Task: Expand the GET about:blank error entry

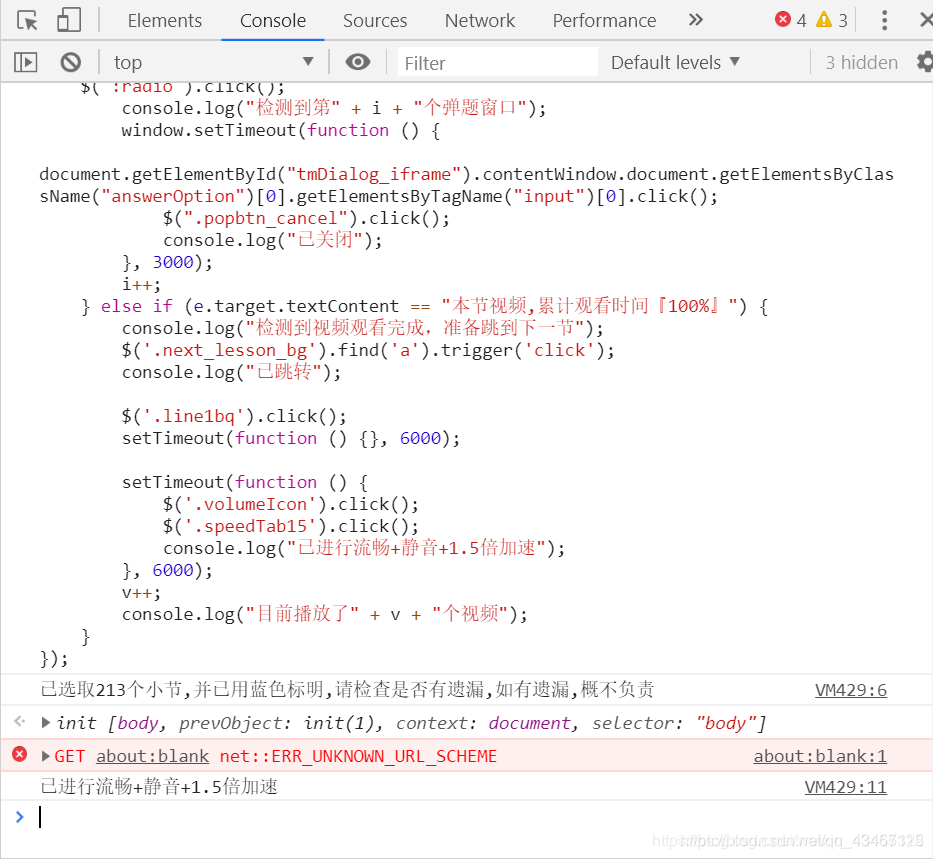Action: pos(46,756)
